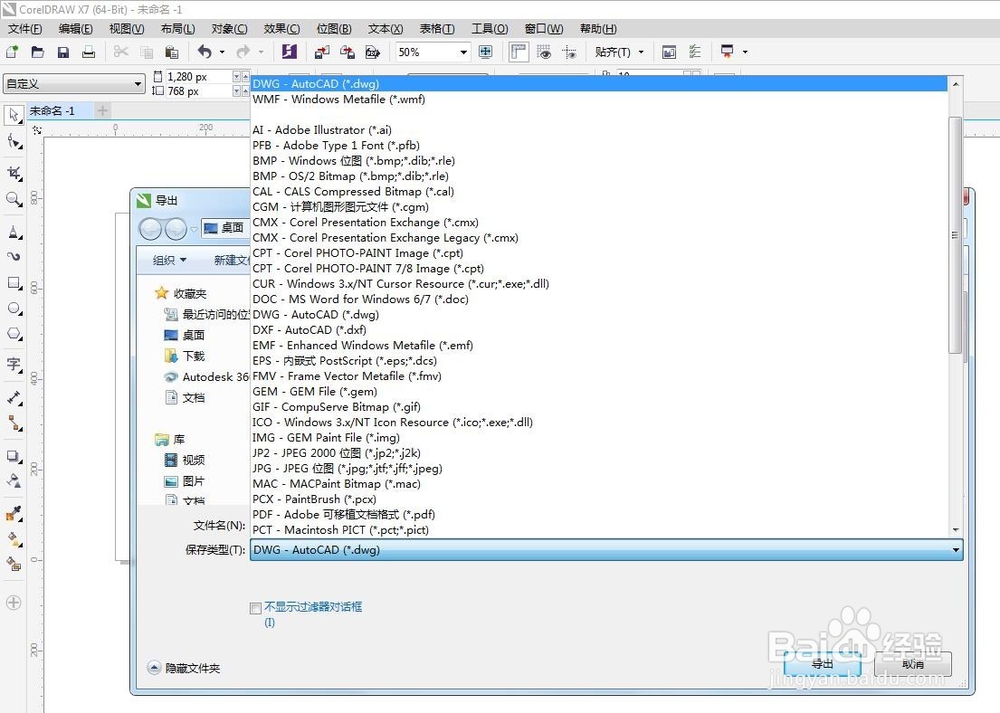Screen dimensions: 1000x713
Task: Select the Color eyedropper tool
Action: pyautogui.click(x=13, y=513)
